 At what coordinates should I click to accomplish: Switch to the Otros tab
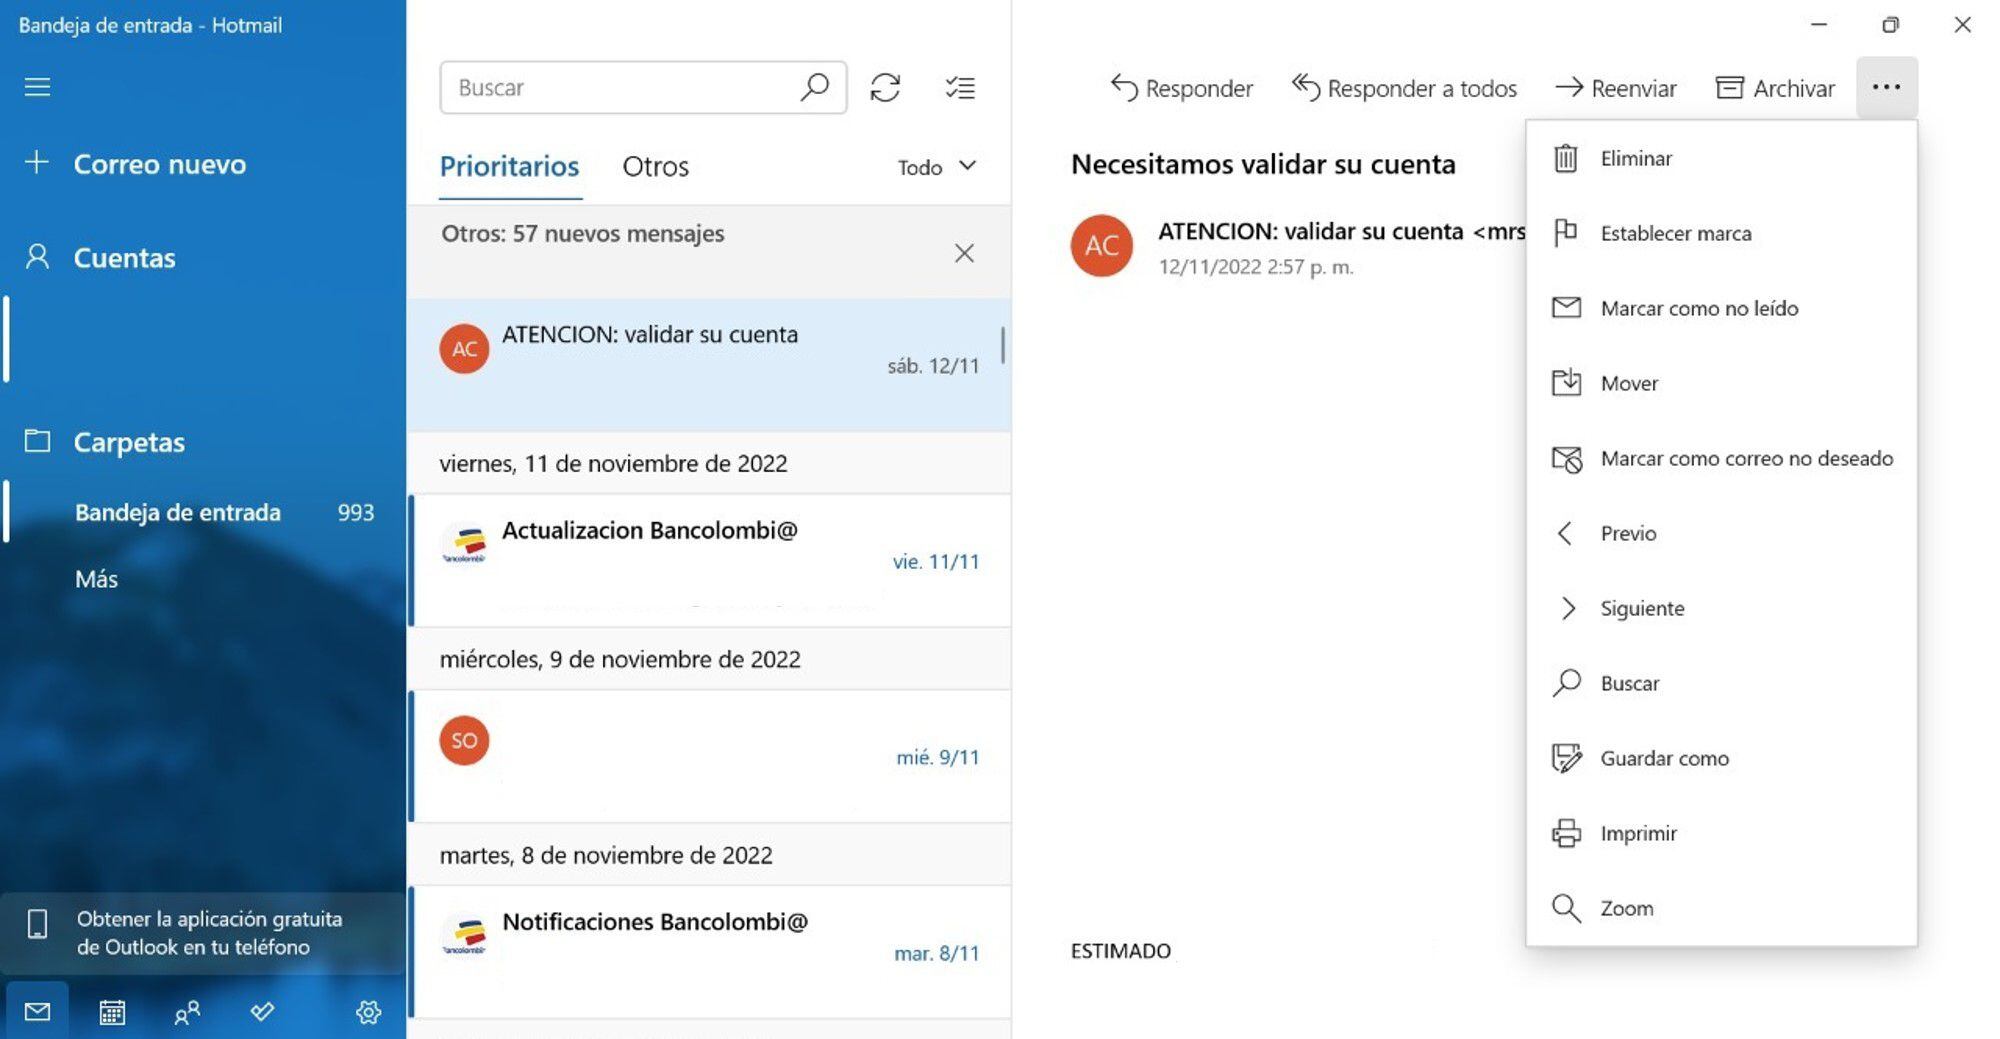[x=655, y=166]
